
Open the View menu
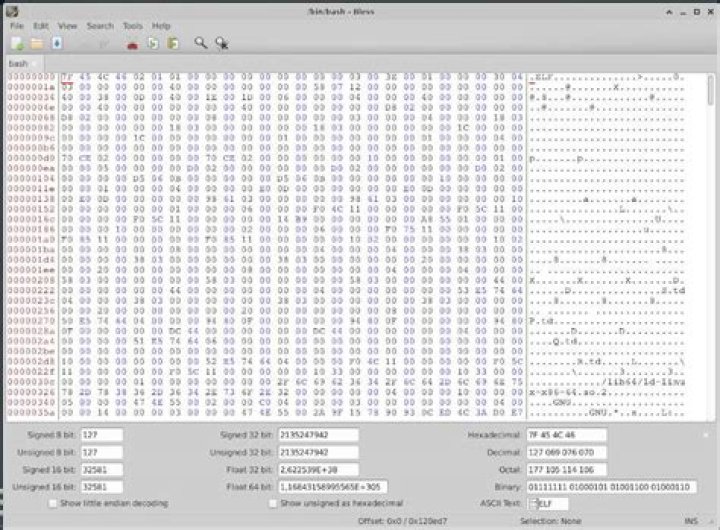click(x=68, y=26)
